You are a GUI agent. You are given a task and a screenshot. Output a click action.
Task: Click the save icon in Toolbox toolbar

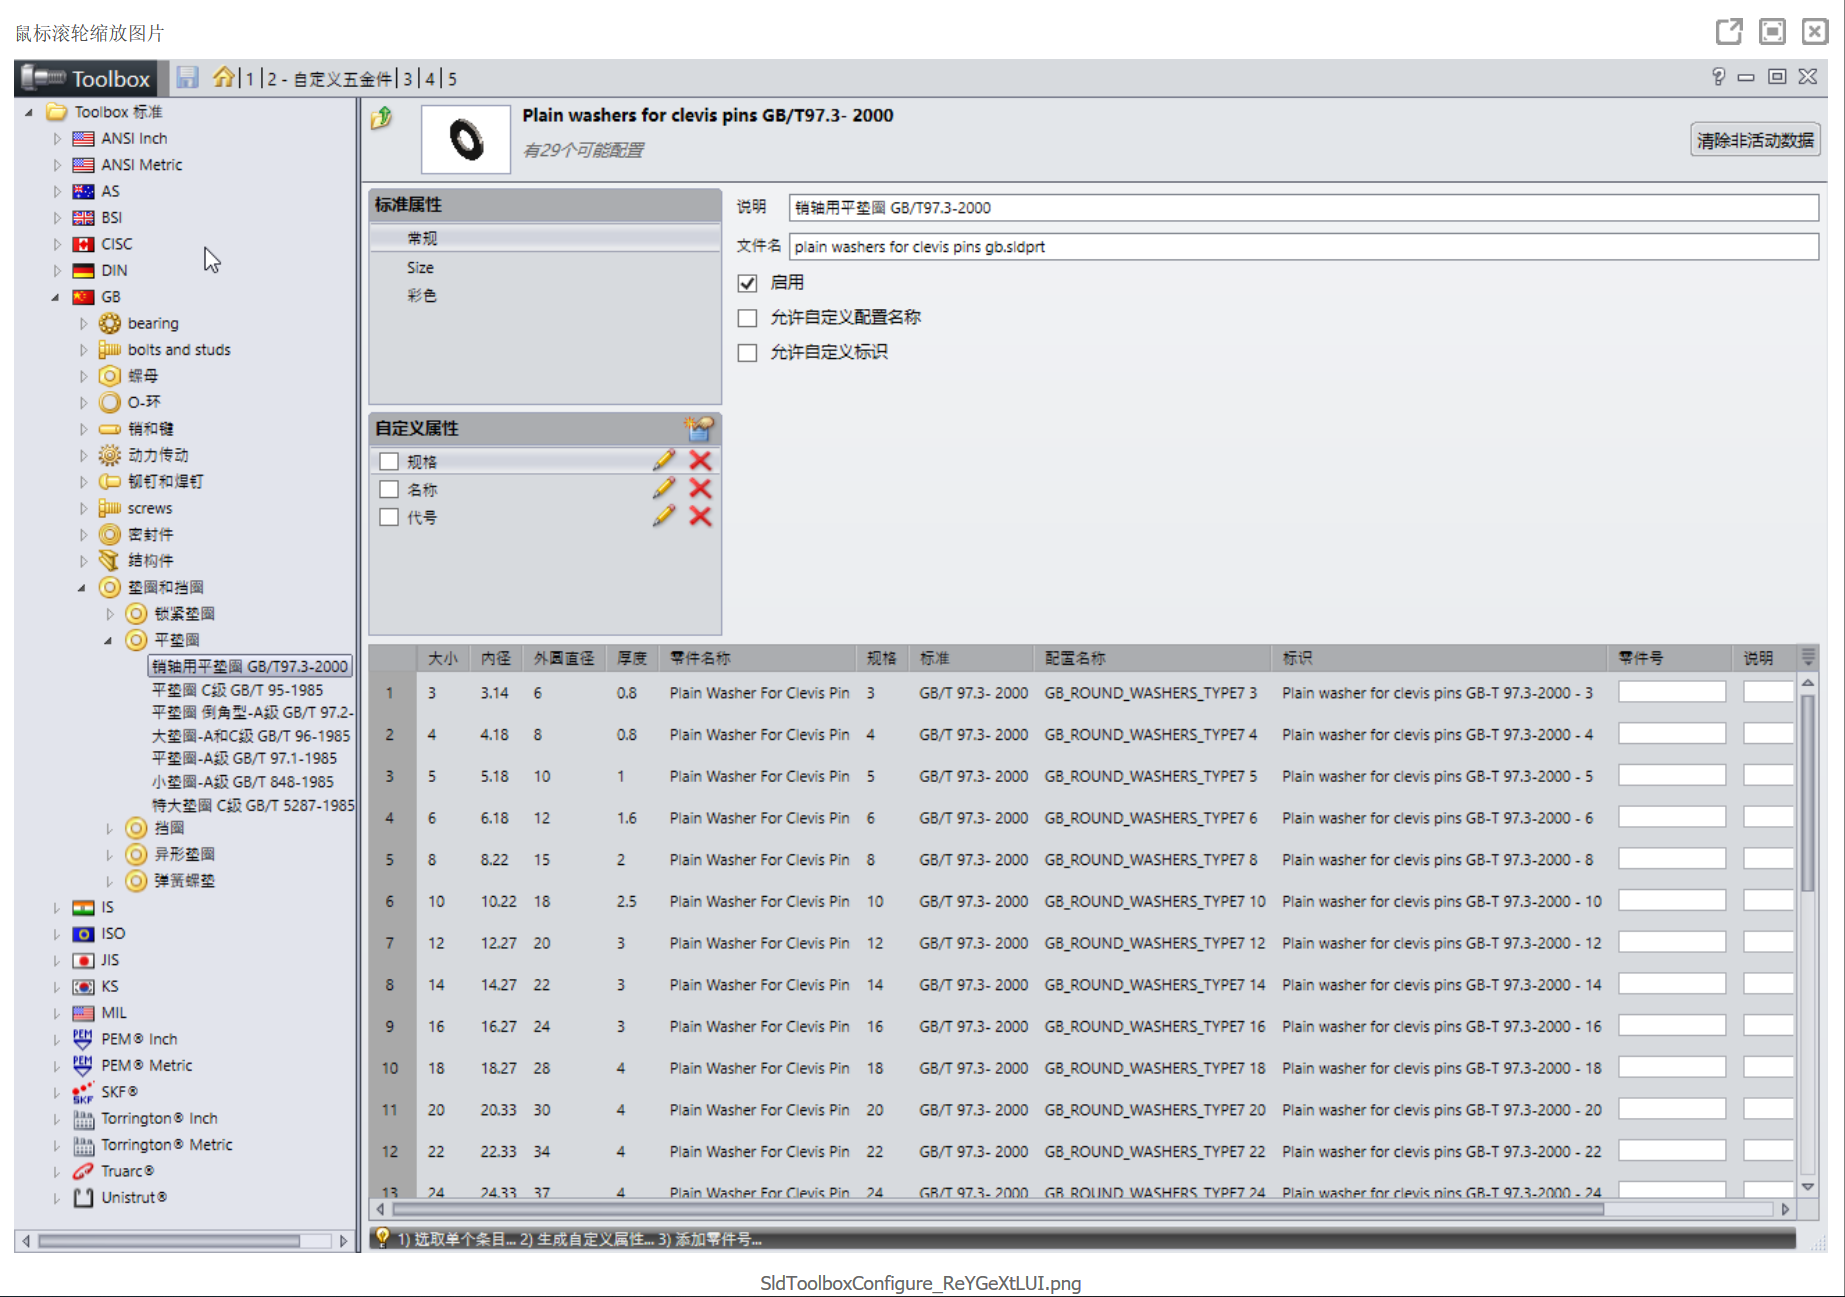(187, 77)
